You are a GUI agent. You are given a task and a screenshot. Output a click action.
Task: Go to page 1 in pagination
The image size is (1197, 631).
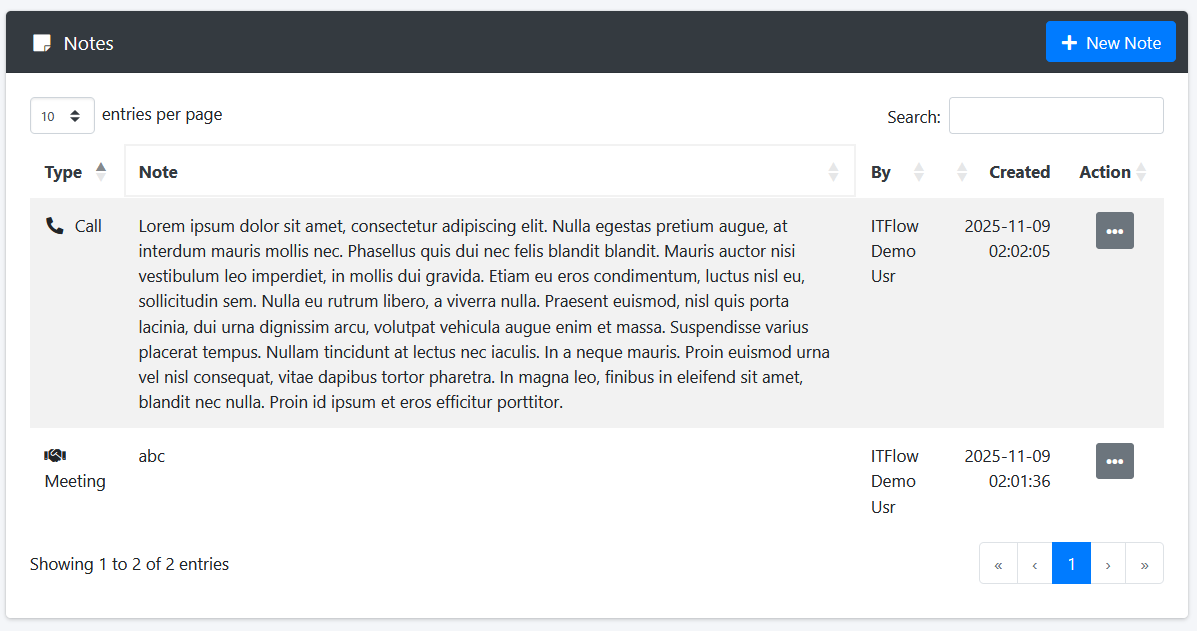[x=1071, y=564]
